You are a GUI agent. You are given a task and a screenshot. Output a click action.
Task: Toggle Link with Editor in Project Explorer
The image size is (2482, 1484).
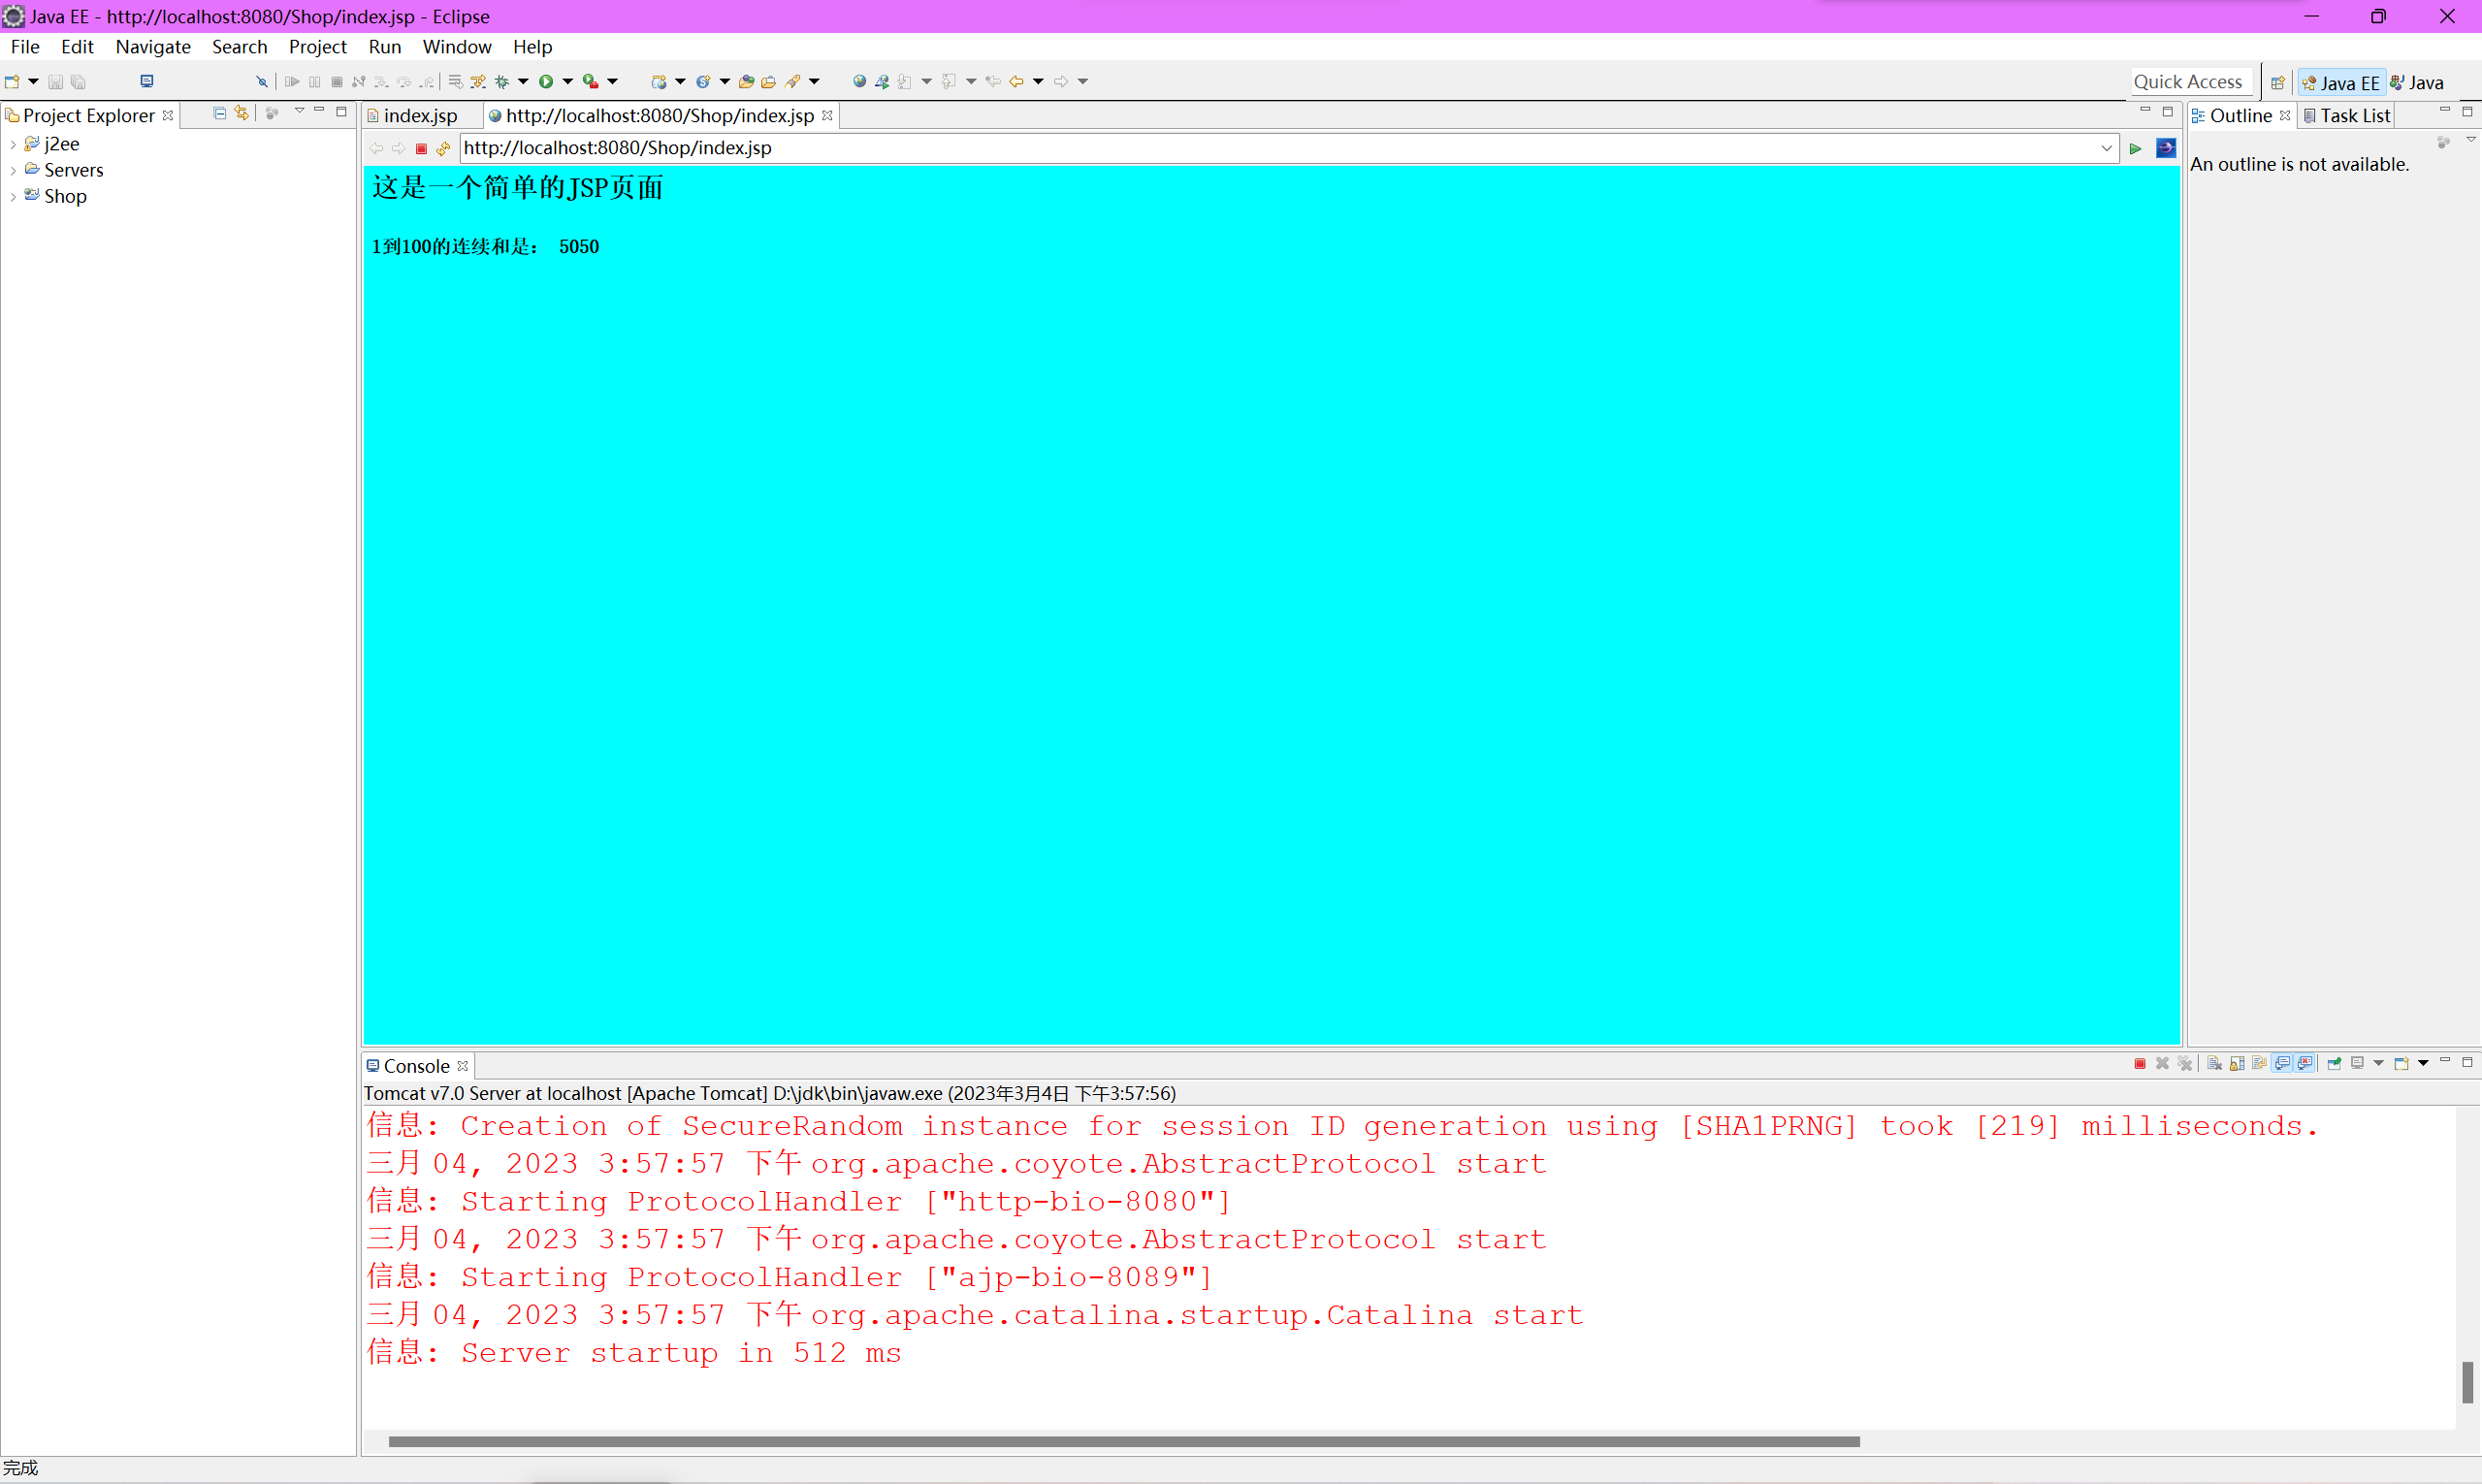point(242,113)
